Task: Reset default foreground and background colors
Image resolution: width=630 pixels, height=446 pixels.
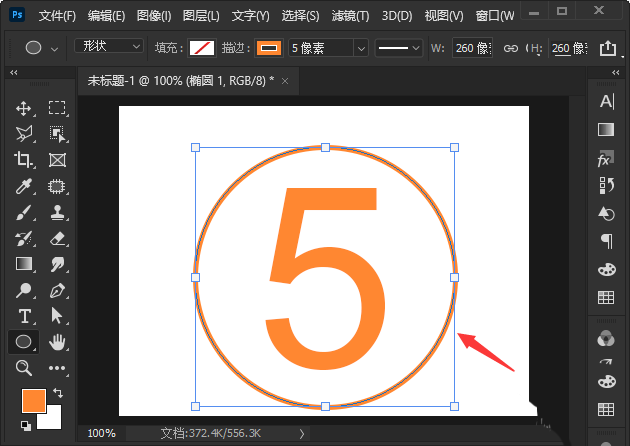Action: 24,426
